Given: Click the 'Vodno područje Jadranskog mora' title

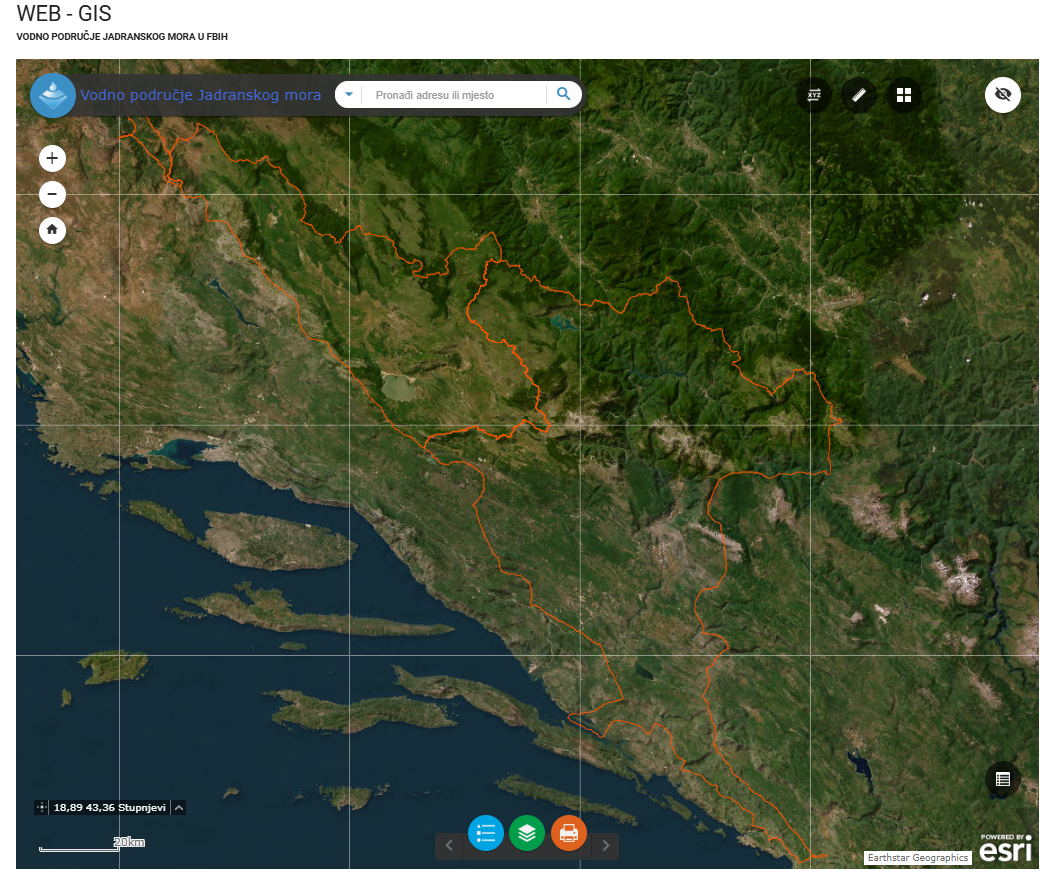Looking at the screenshot, I should (200, 95).
